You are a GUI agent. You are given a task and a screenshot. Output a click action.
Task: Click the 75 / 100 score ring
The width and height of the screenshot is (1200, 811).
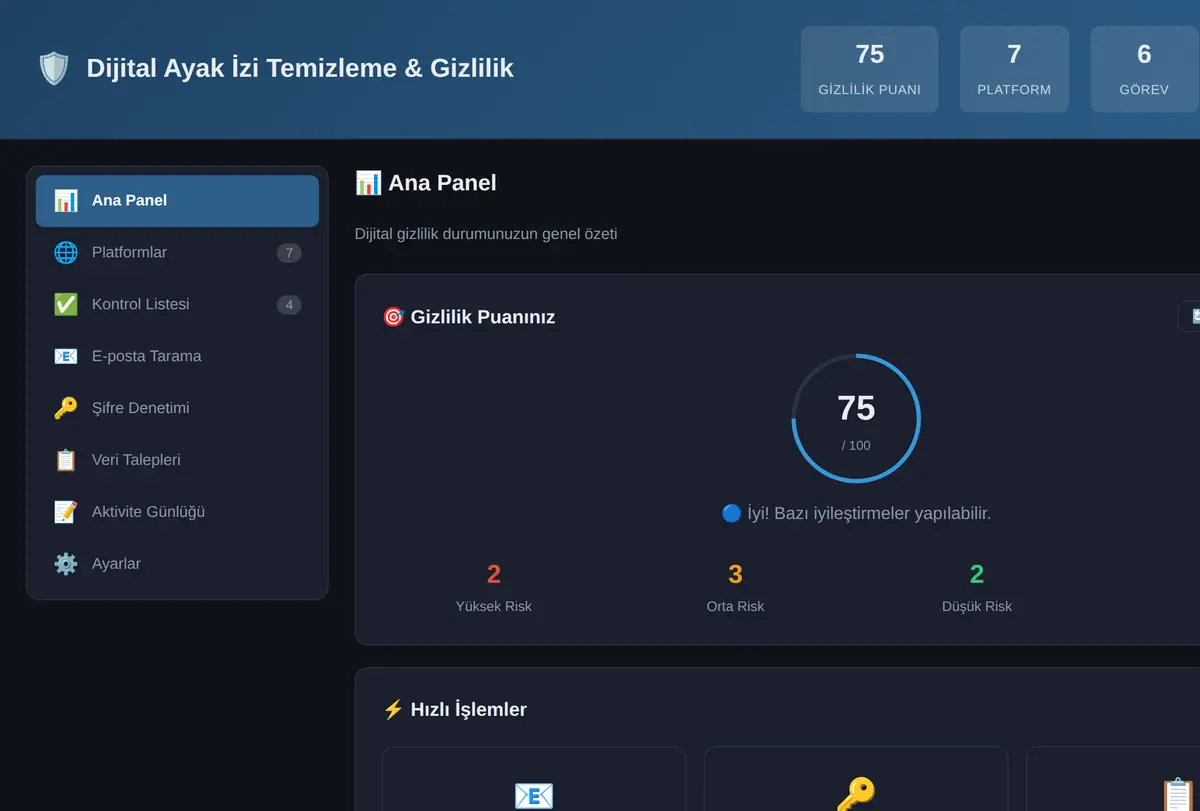click(x=856, y=419)
